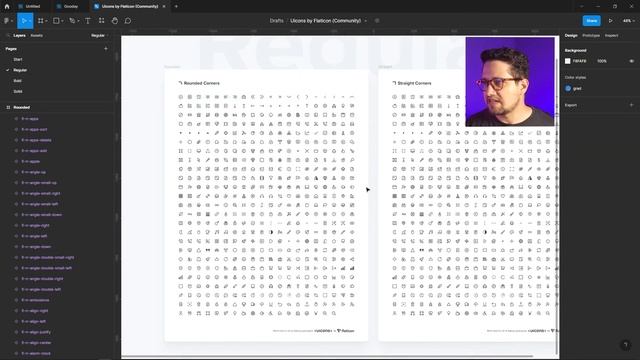640x360 pixels.
Task: Open file name dropdown chevron
Action: (x=366, y=21)
